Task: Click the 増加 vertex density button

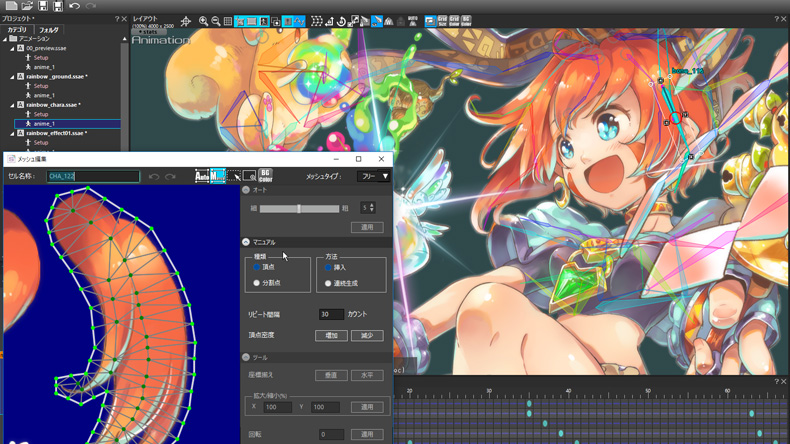Action: 331,336
